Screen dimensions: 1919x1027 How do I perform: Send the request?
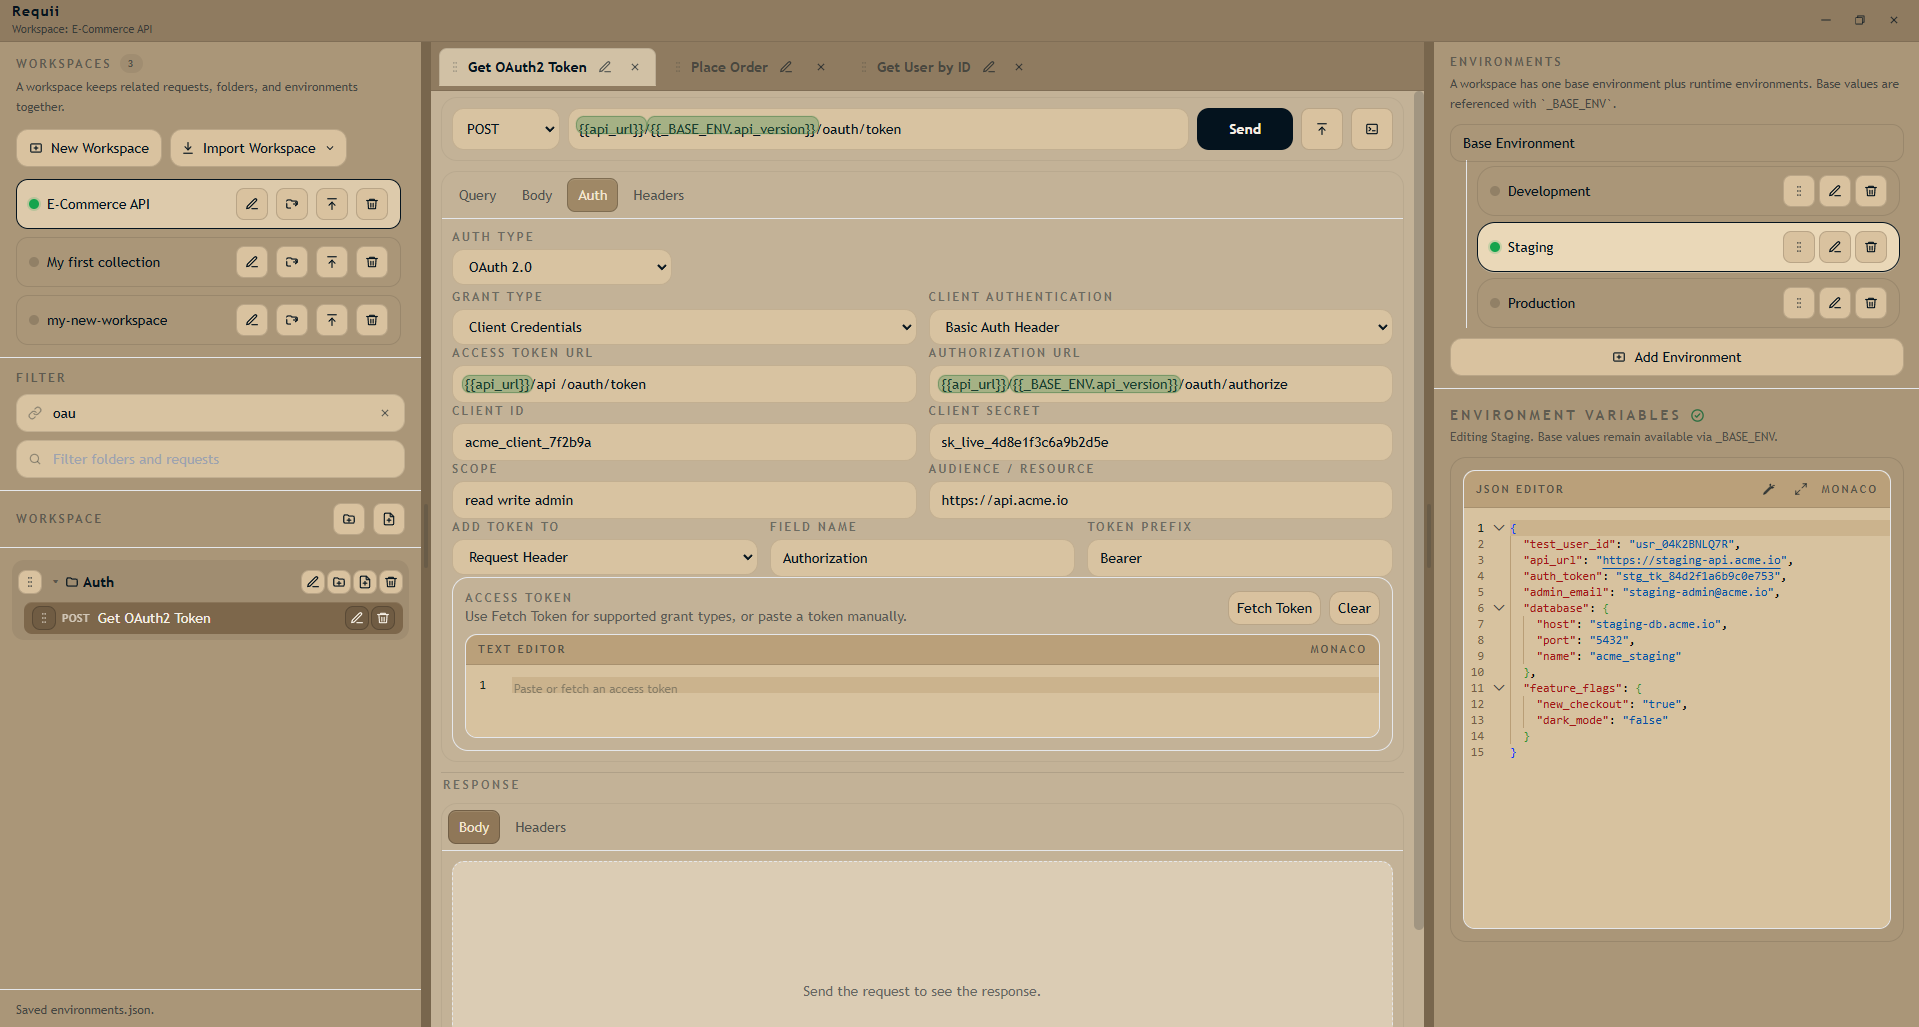(x=1244, y=129)
